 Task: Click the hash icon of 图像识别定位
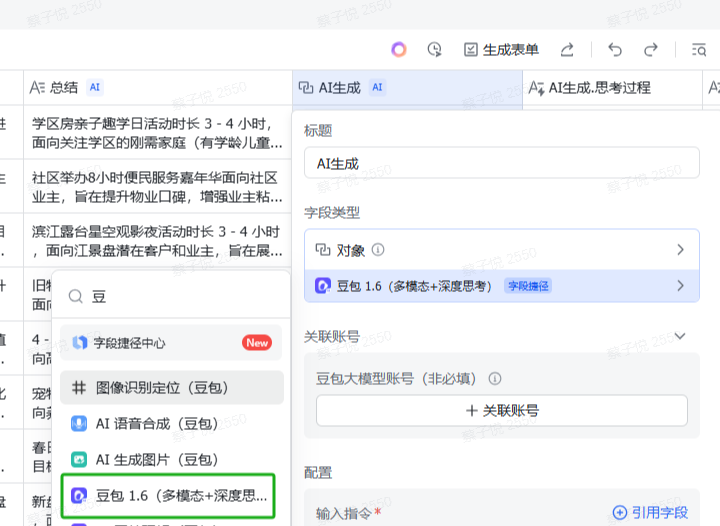79,388
